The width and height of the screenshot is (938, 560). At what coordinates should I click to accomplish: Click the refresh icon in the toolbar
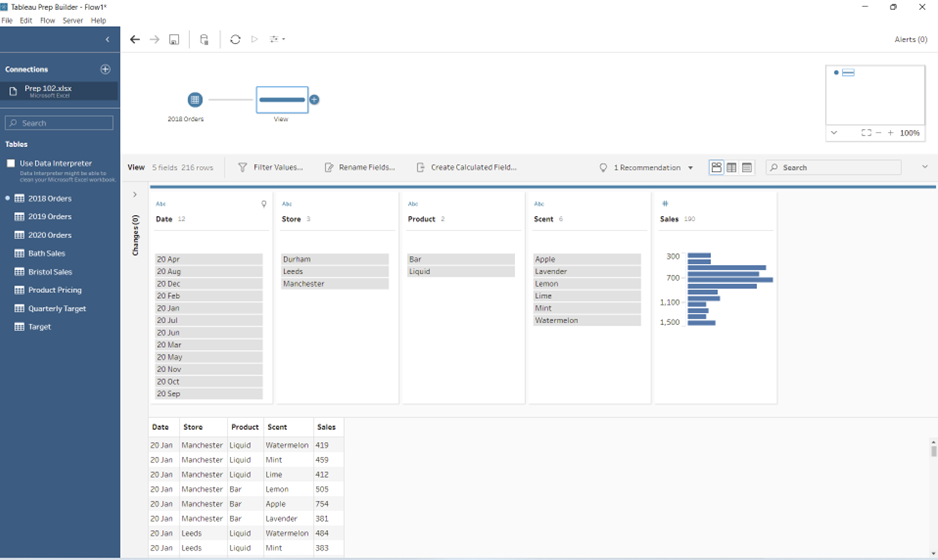pyautogui.click(x=235, y=39)
